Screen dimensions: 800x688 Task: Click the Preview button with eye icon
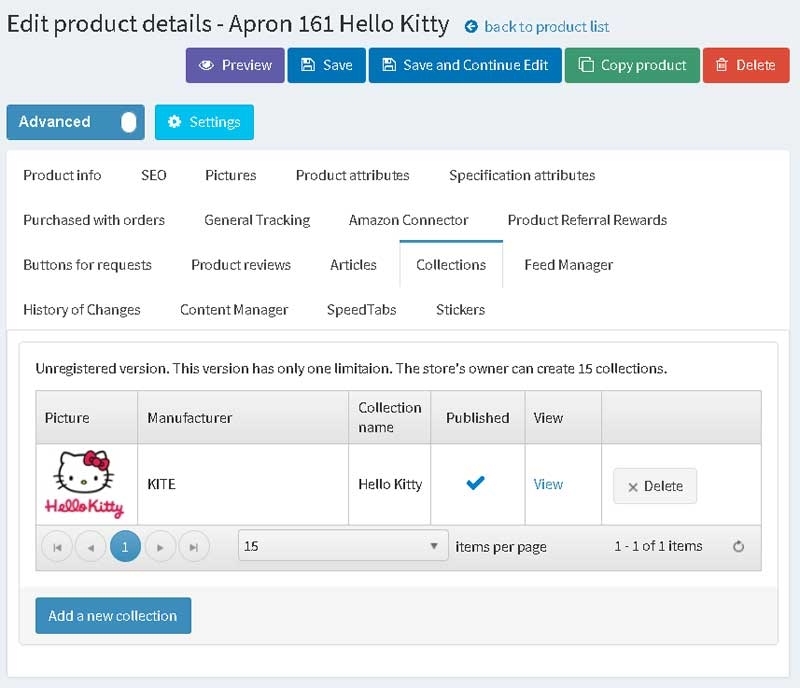pyautogui.click(x=235, y=65)
